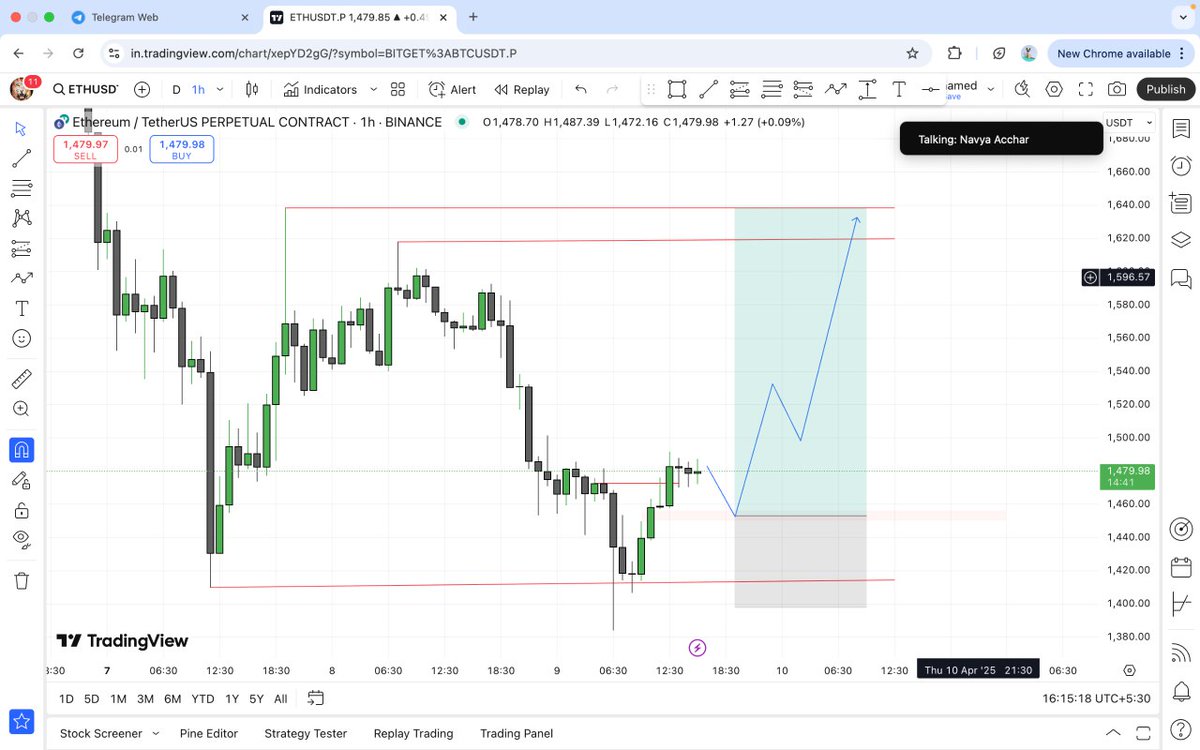Open the patterns tool in left toolbar
1200x750 pixels.
(x=21, y=218)
